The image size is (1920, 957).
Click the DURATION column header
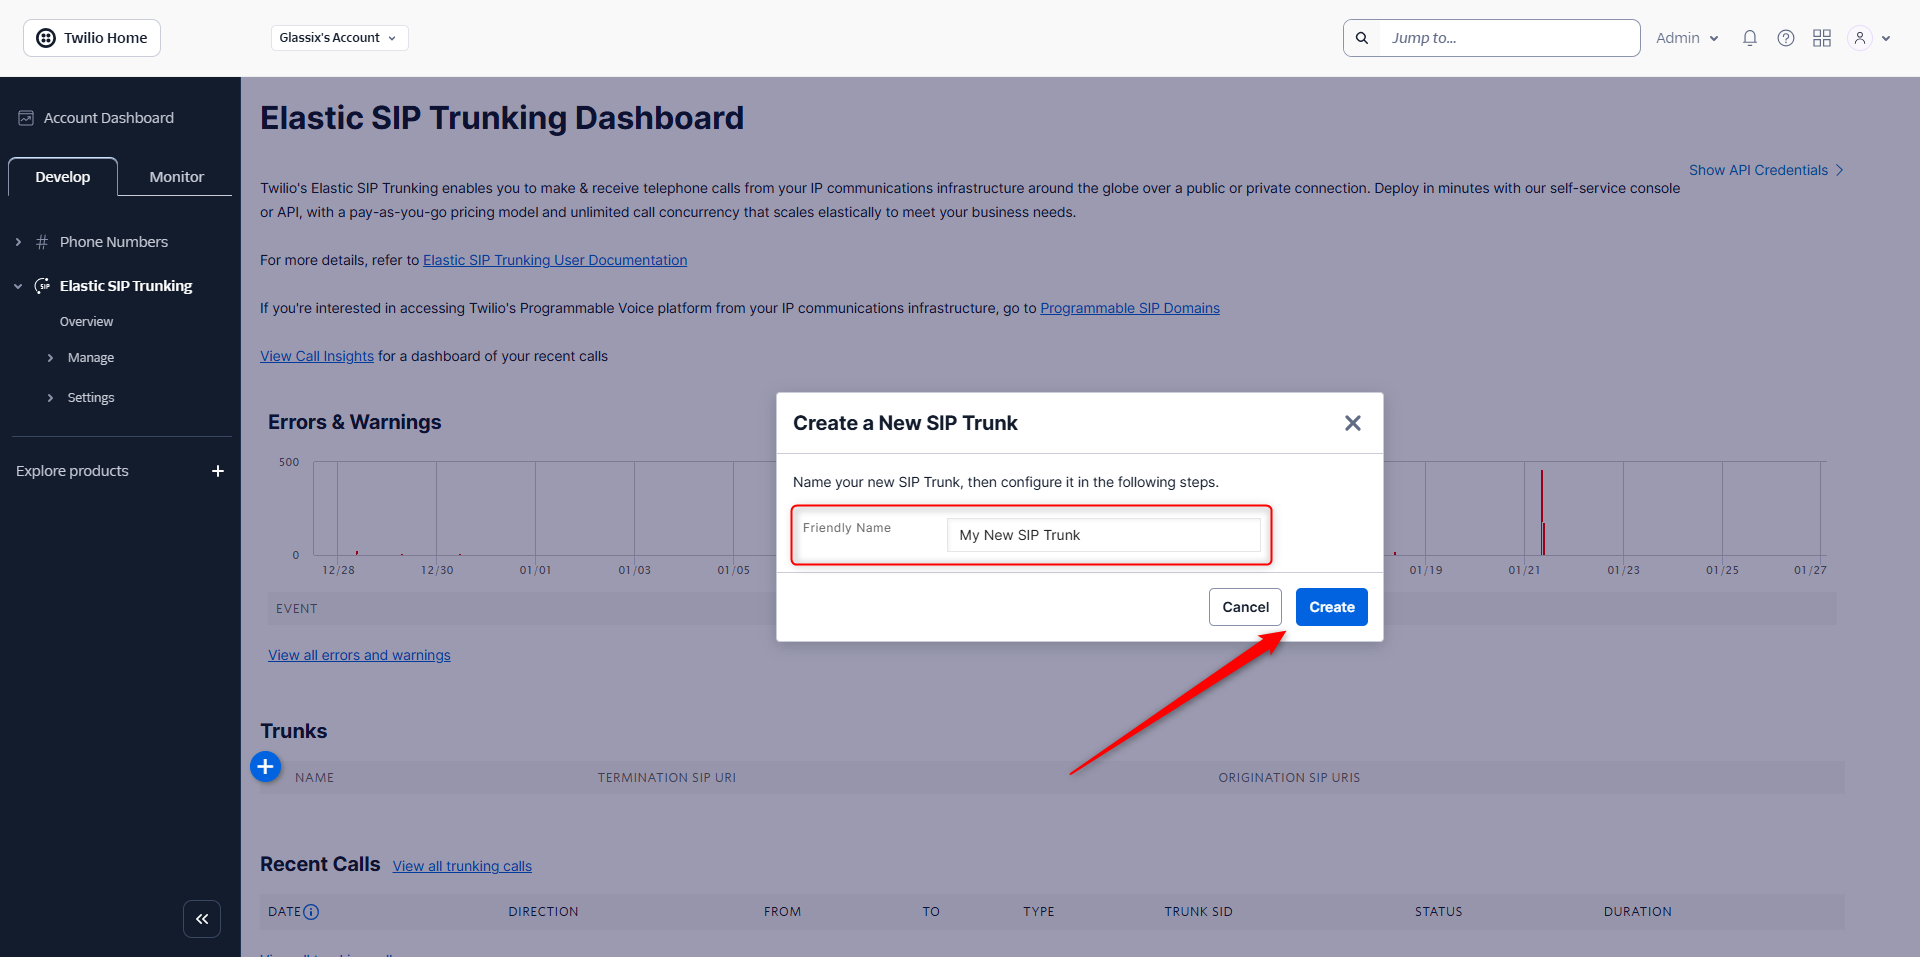(1637, 912)
